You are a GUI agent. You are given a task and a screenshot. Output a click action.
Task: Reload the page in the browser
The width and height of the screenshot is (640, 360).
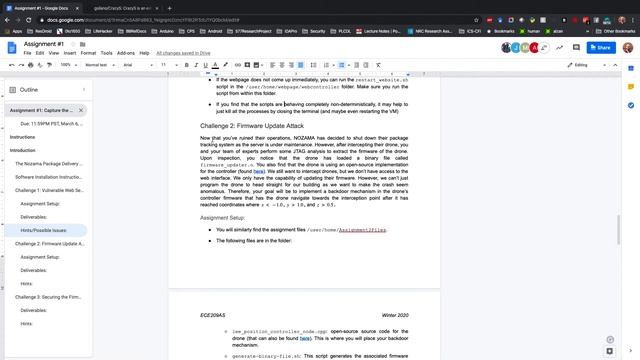pyautogui.click(x=29, y=20)
